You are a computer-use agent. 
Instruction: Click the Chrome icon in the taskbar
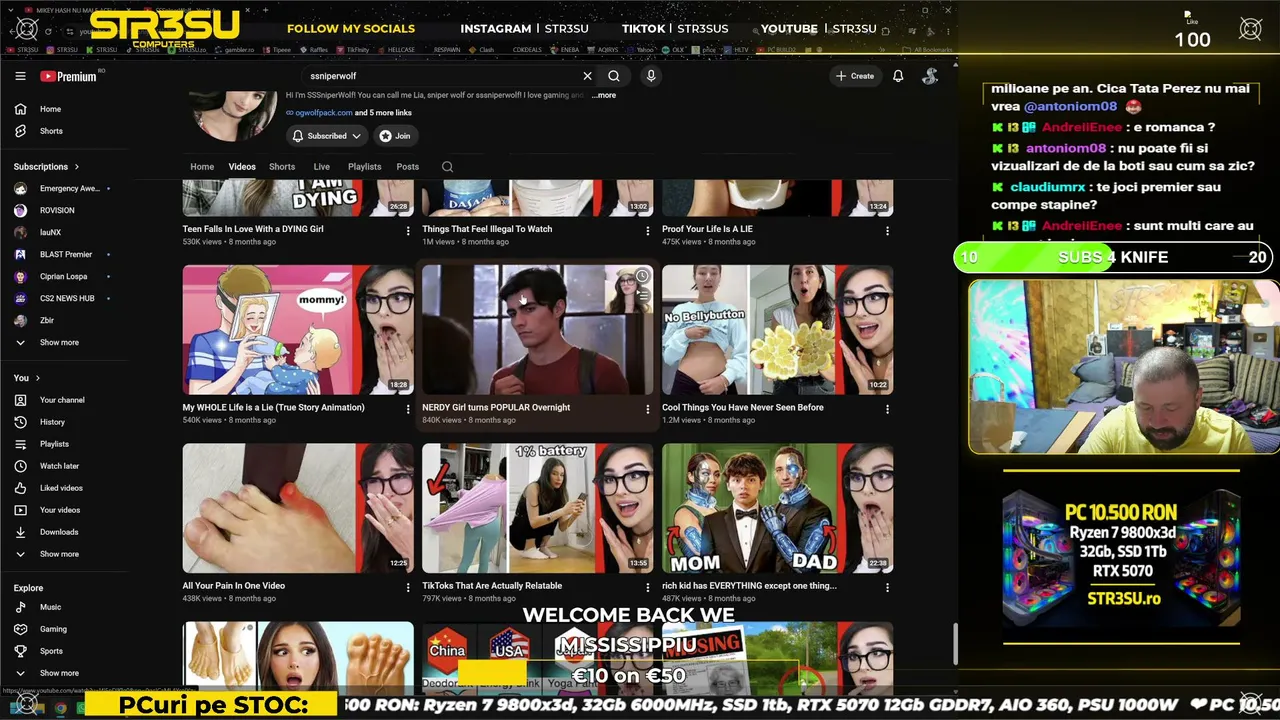point(60,708)
